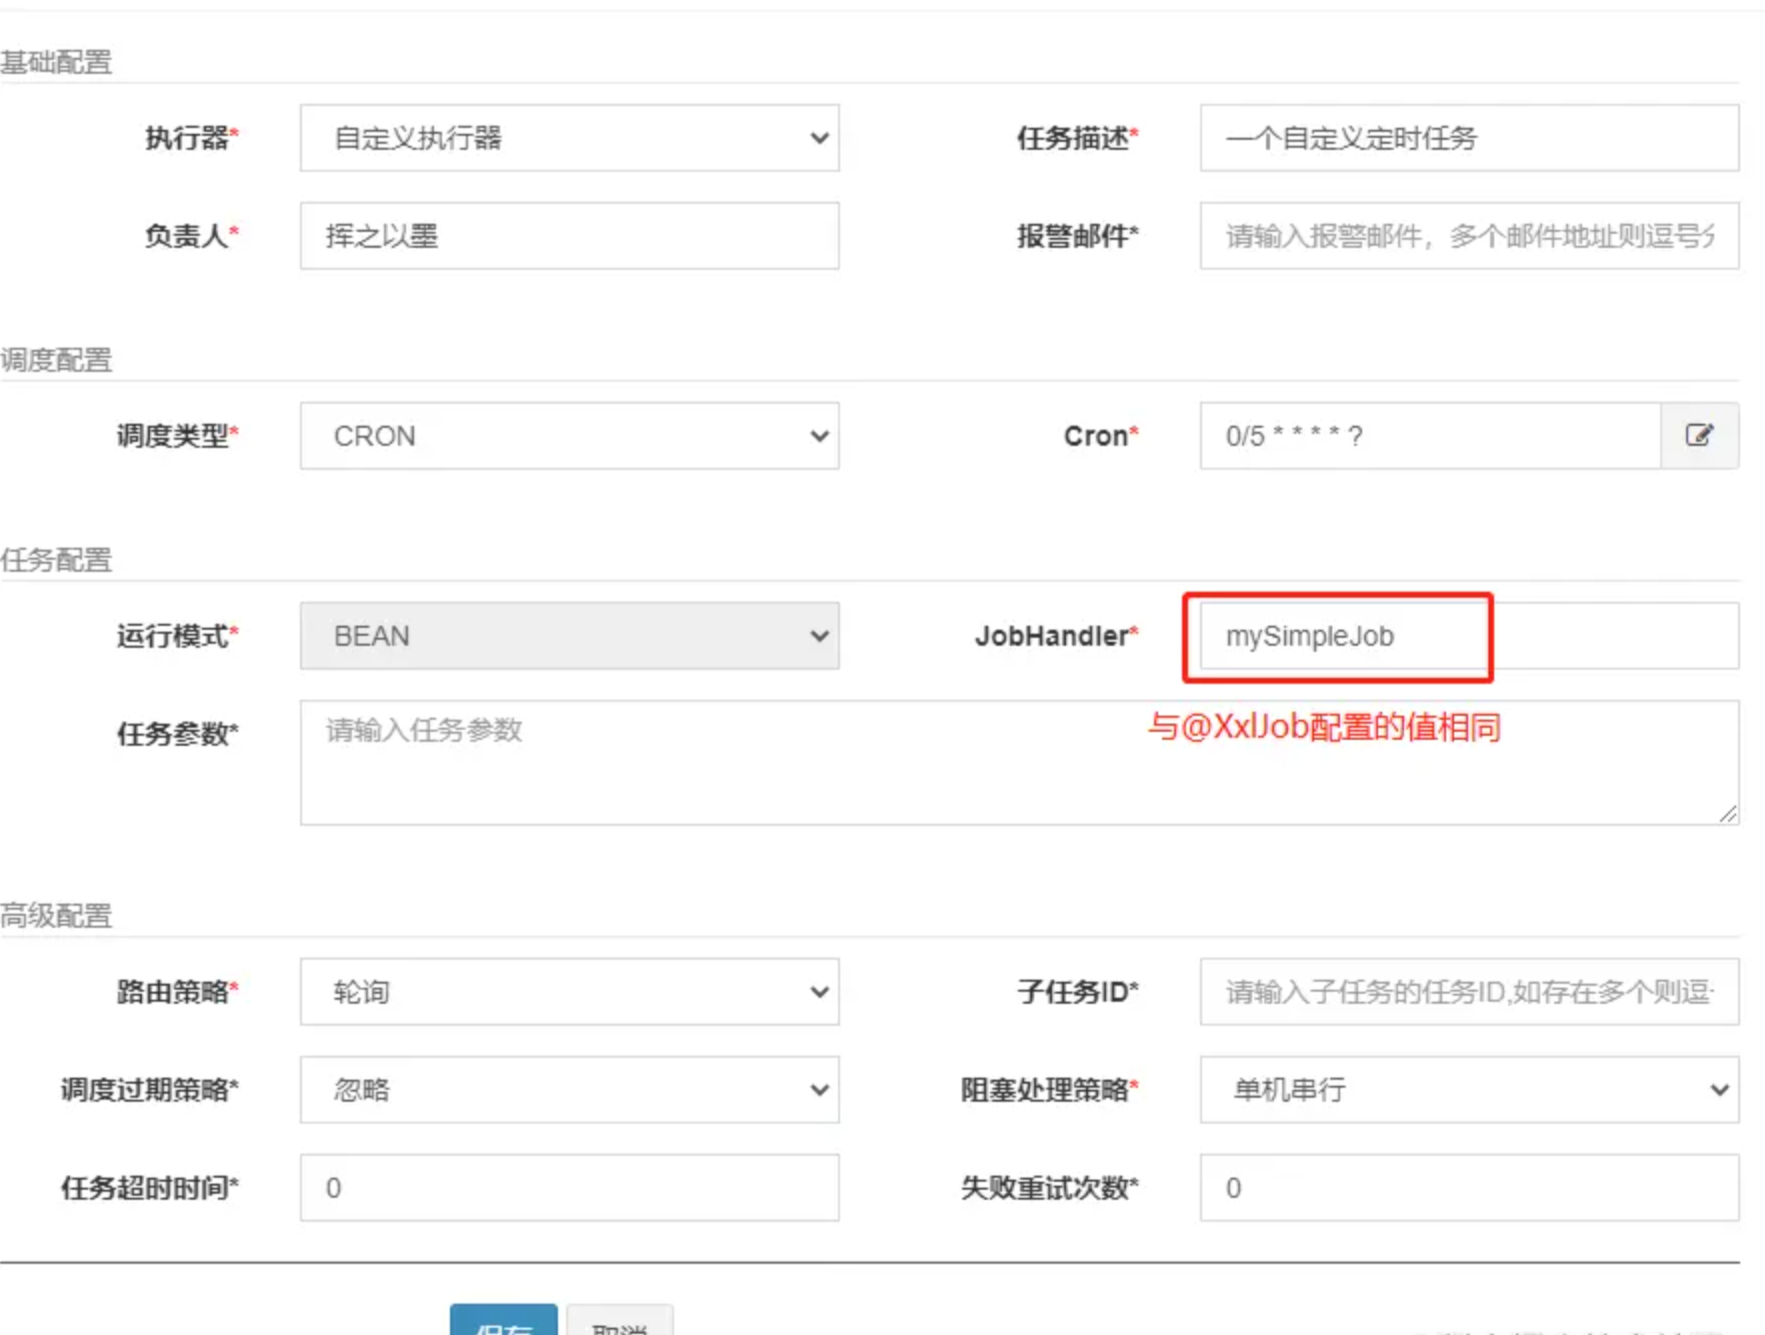Click the 阻塞处理策略 label

tap(1050, 1090)
